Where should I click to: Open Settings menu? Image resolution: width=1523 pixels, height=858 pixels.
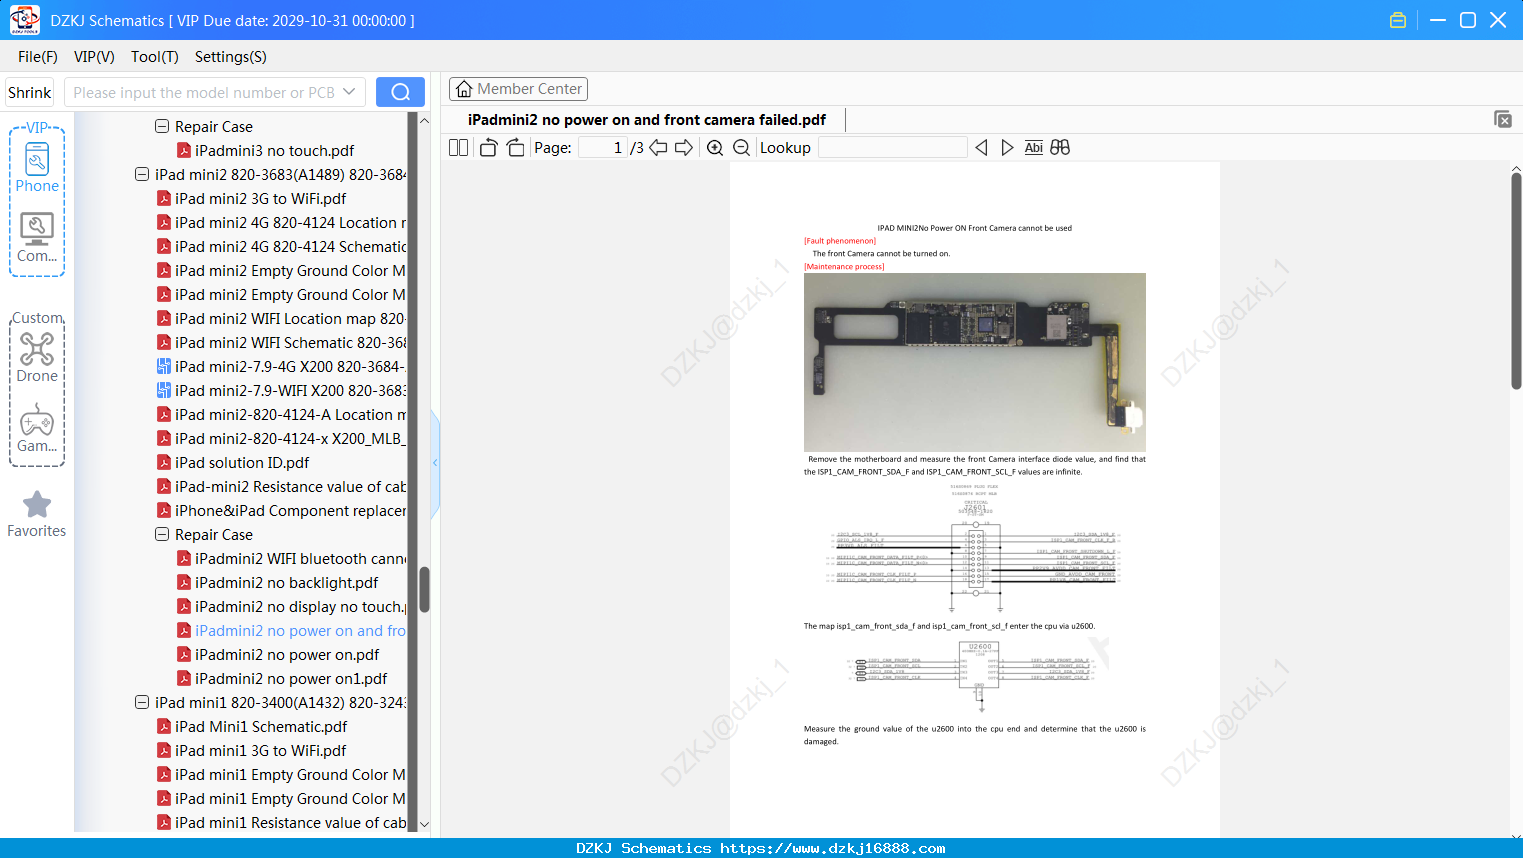(231, 57)
